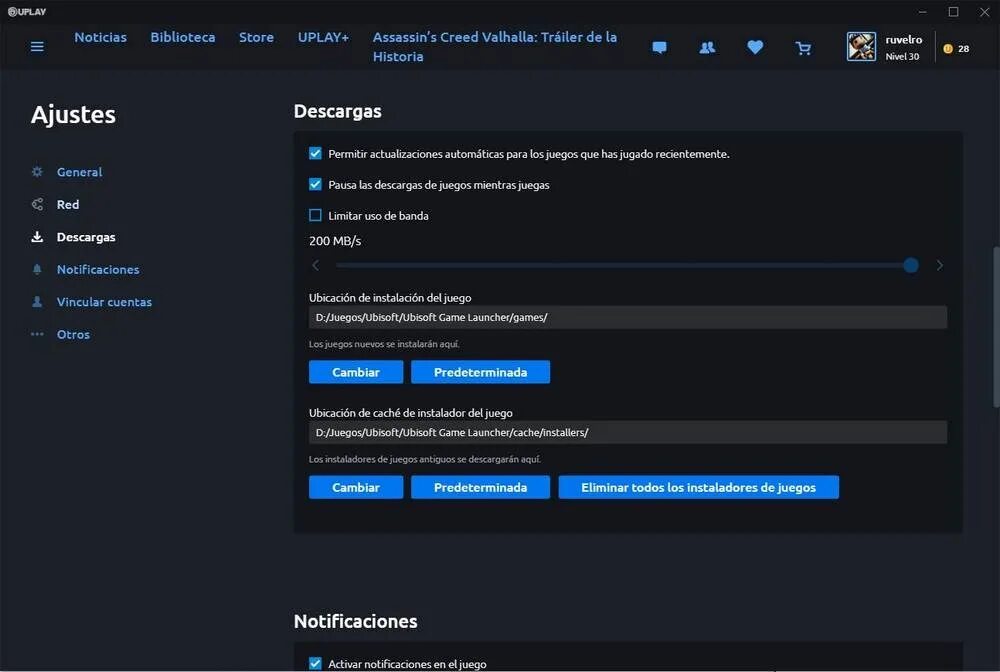Click the Otros three-dots icon

[x=37, y=334]
